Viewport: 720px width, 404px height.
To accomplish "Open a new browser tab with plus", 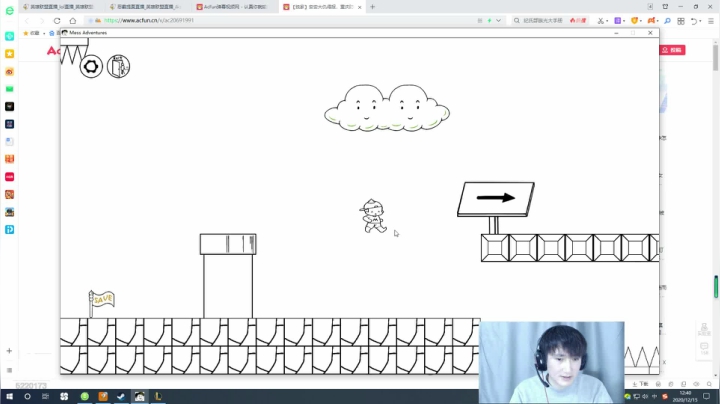I will (x=372, y=7).
